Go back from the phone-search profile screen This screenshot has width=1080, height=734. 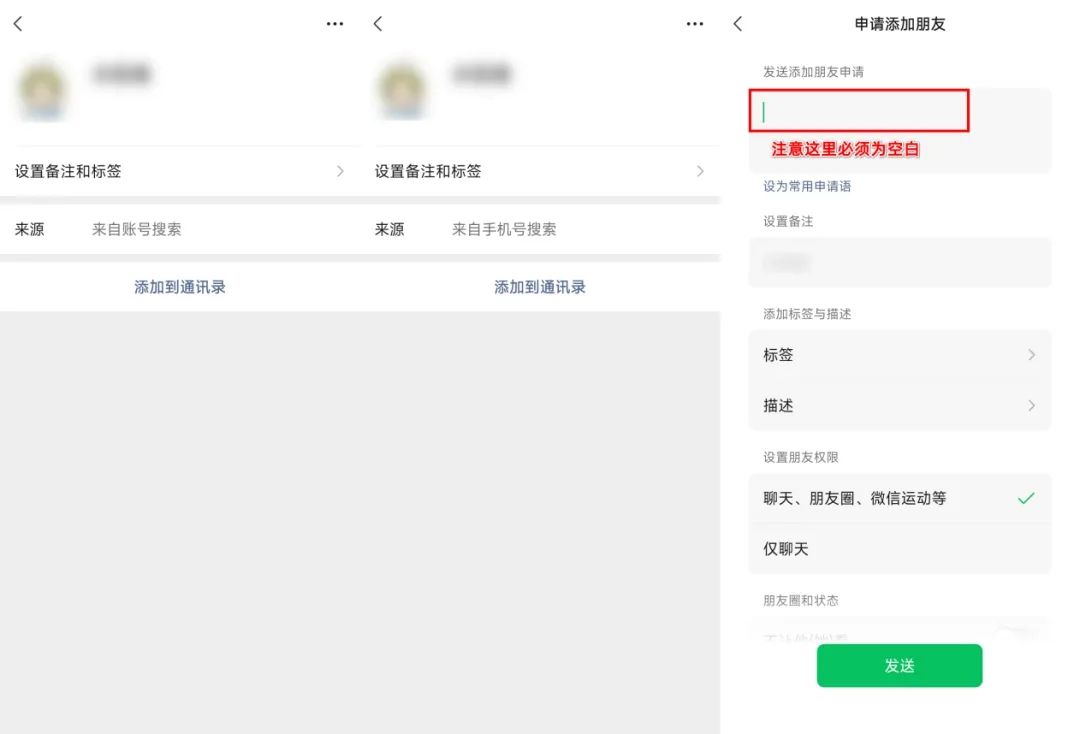[x=377, y=24]
